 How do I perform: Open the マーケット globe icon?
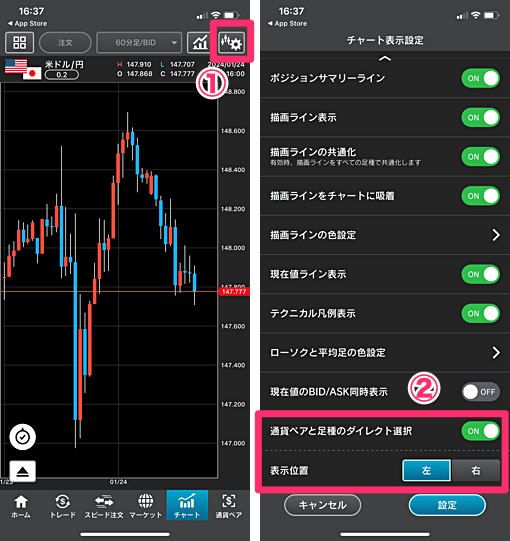[146, 506]
